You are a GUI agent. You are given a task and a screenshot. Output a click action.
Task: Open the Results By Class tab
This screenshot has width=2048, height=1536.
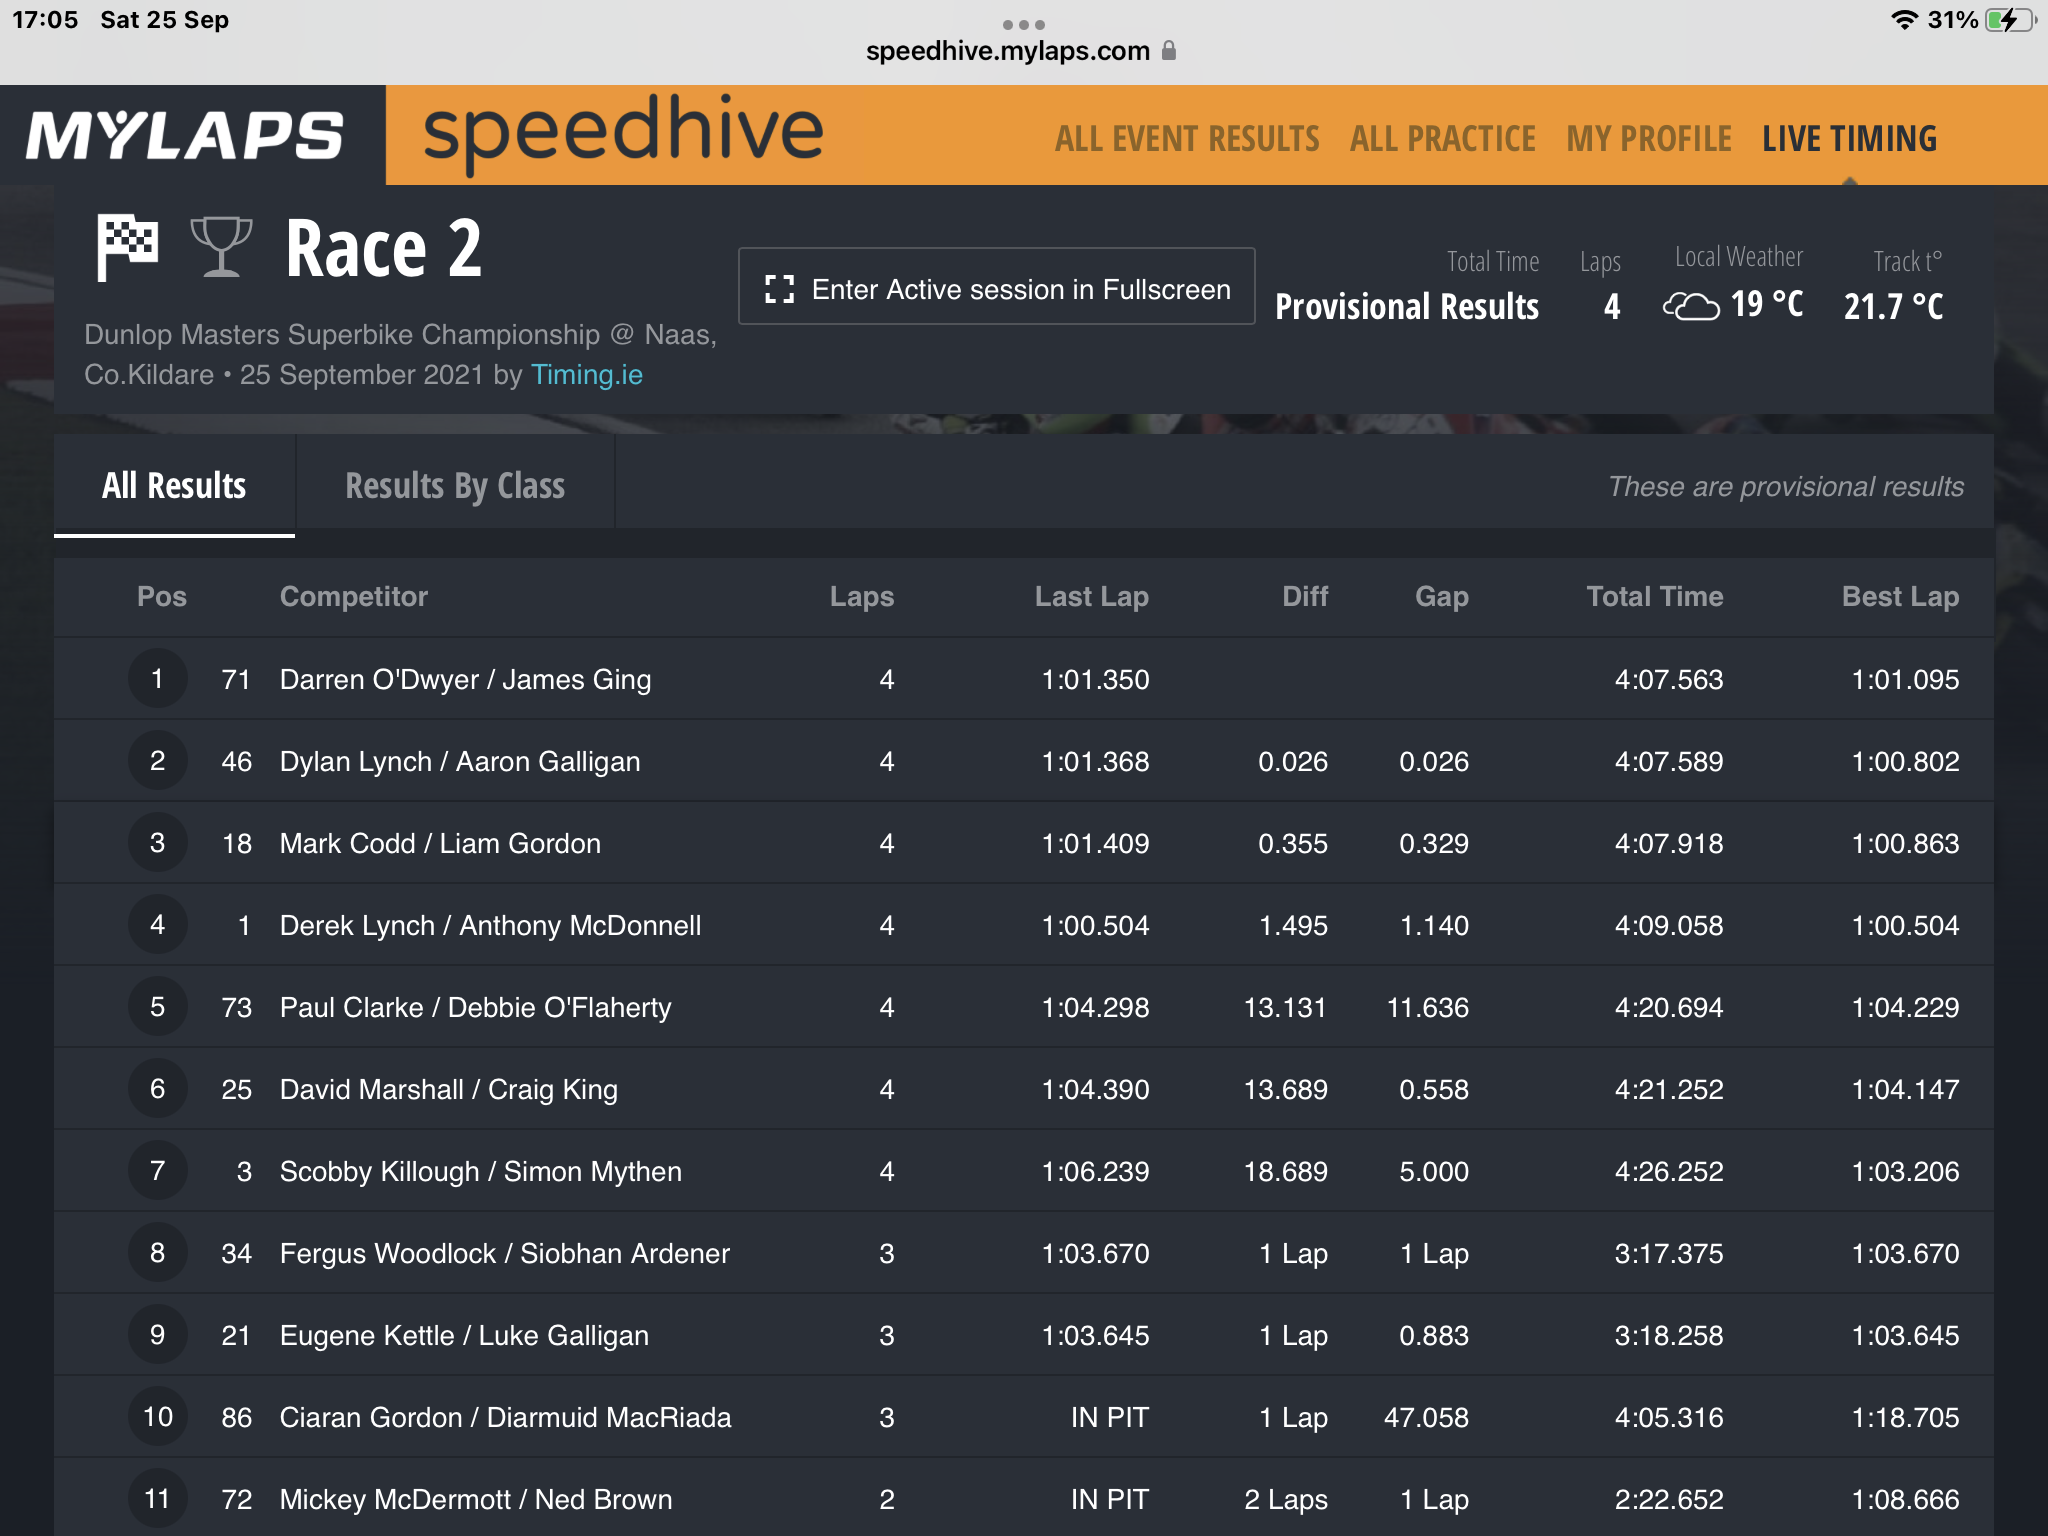(455, 485)
